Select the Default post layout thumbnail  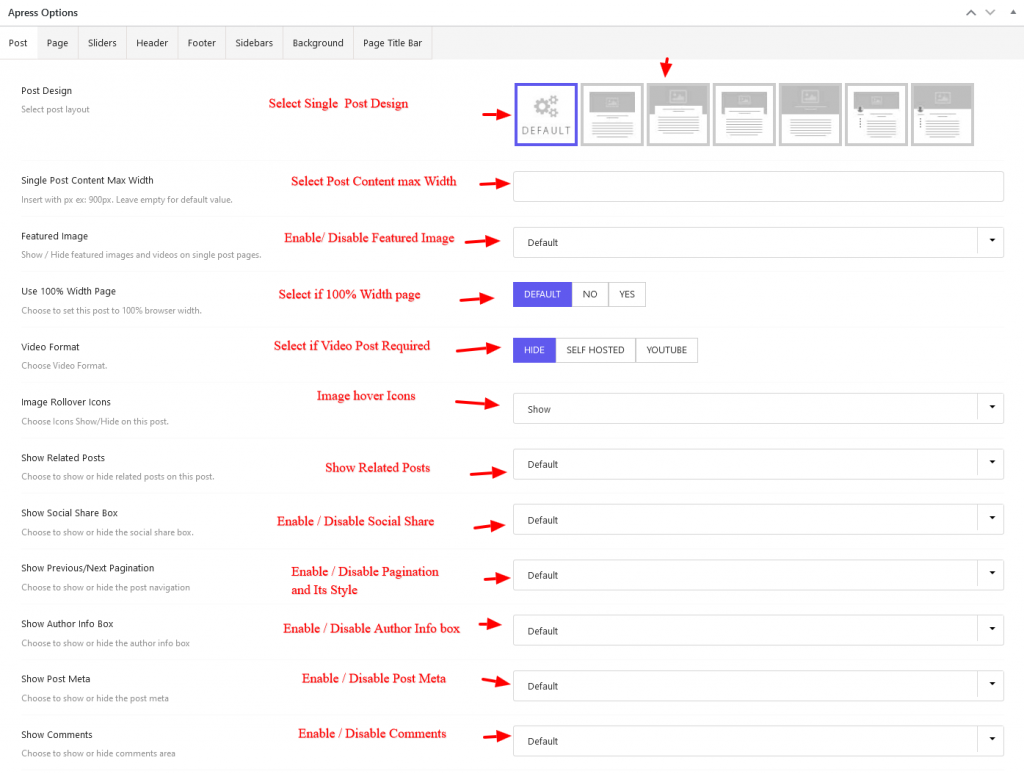pyautogui.click(x=545, y=114)
